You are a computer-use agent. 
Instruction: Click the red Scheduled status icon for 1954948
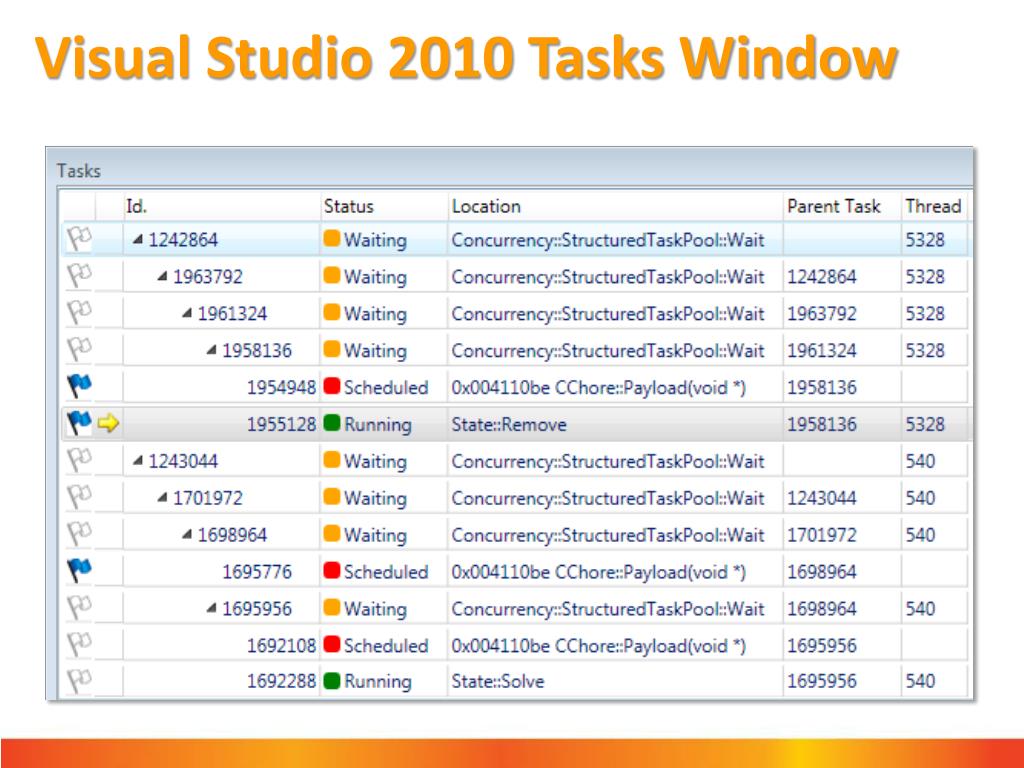[x=332, y=387]
